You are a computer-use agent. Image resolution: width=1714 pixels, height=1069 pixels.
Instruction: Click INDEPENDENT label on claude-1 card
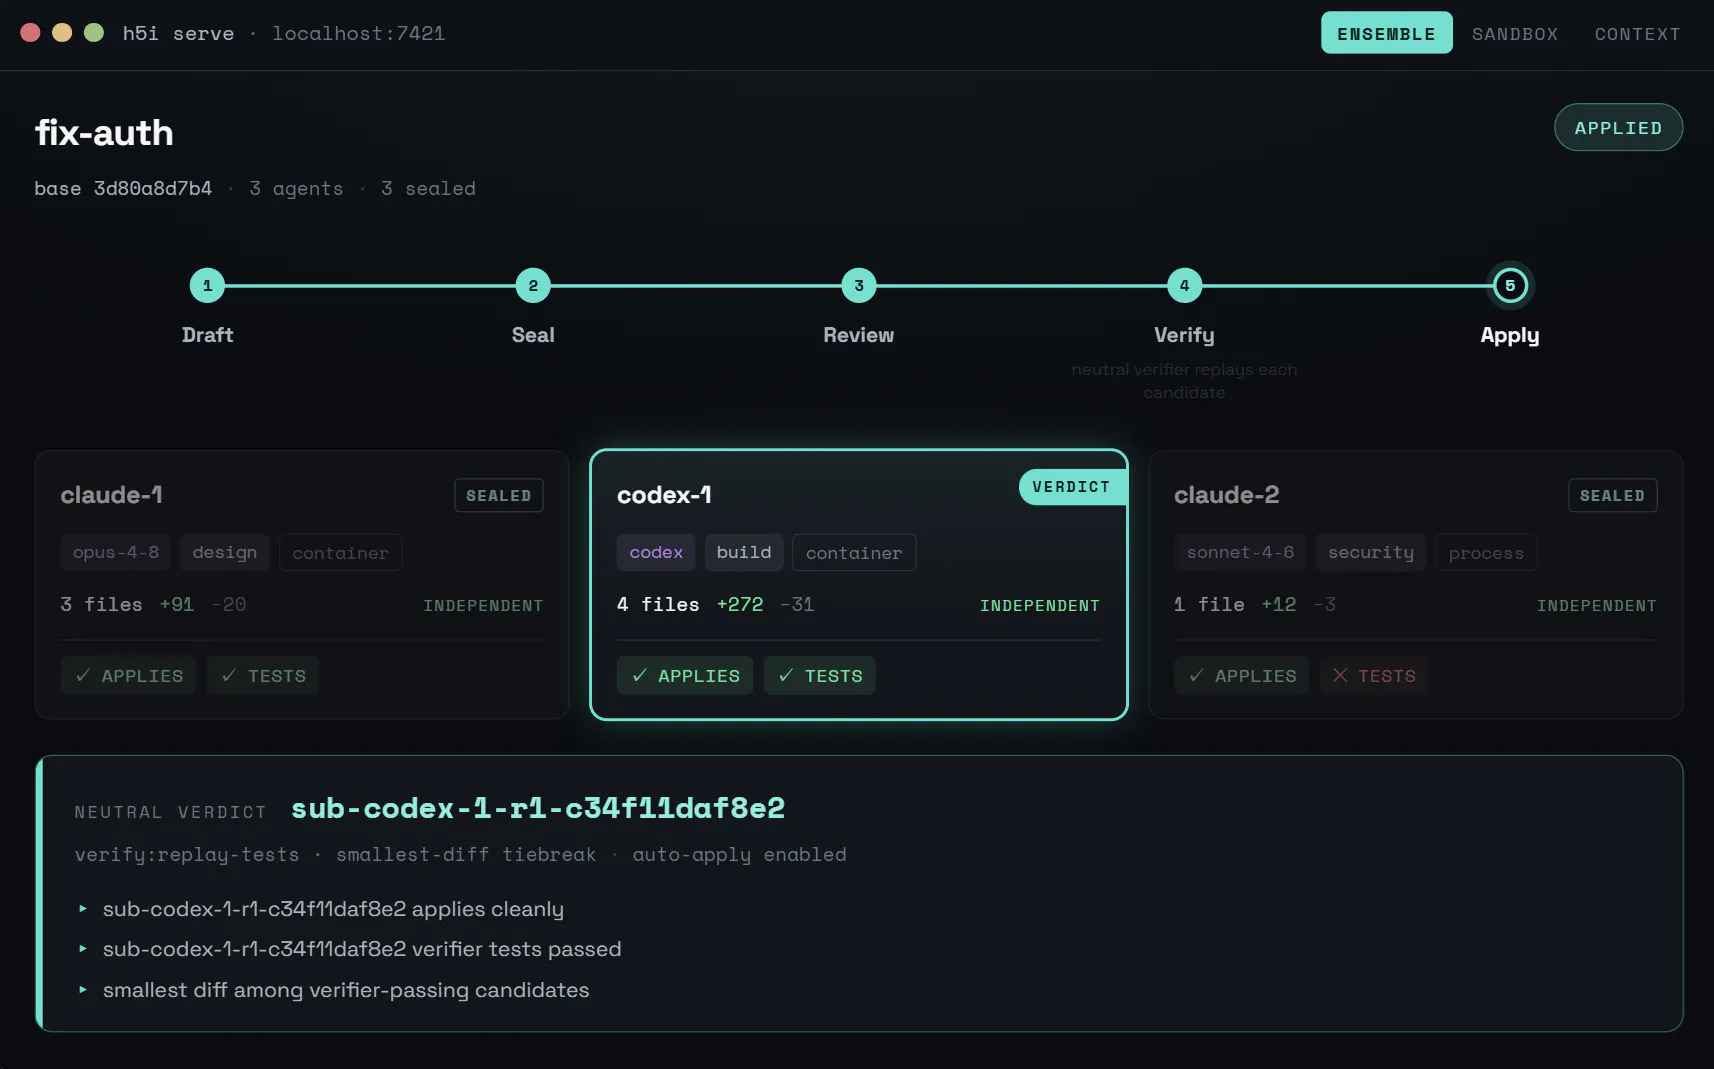(483, 605)
